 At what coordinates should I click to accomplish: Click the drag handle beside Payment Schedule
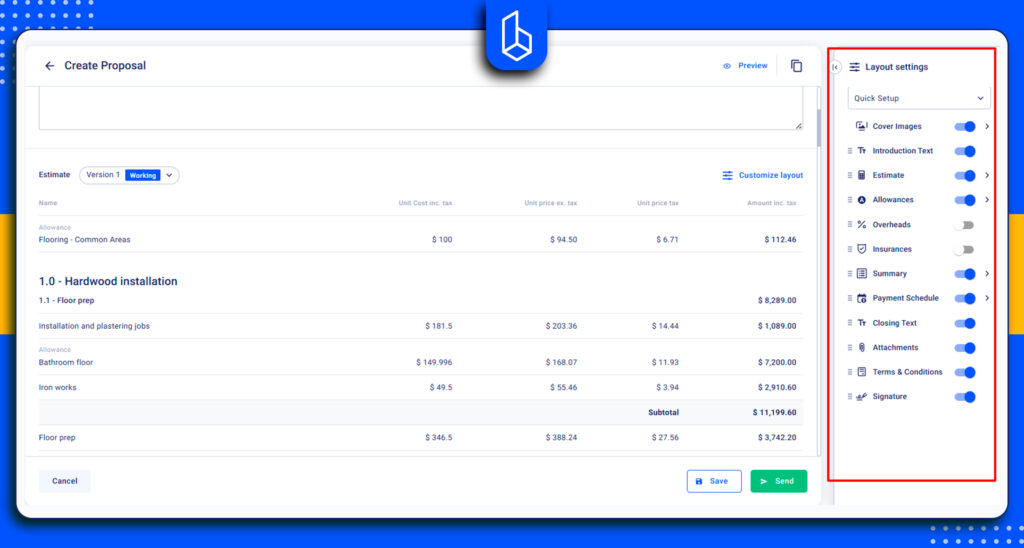coord(850,298)
